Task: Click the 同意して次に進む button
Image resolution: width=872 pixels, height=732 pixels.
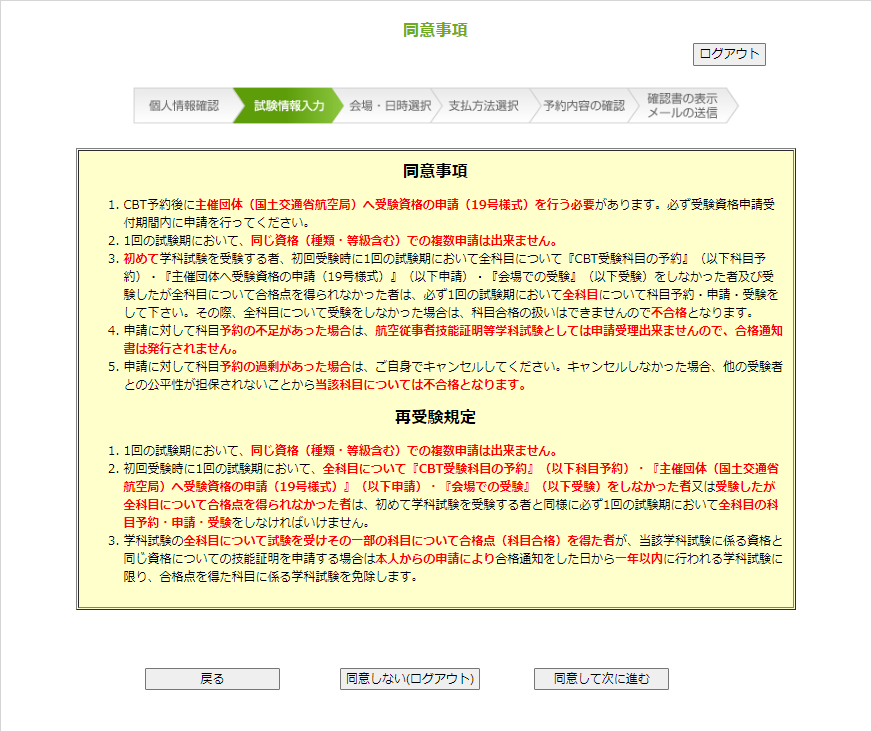Action: coord(601,679)
